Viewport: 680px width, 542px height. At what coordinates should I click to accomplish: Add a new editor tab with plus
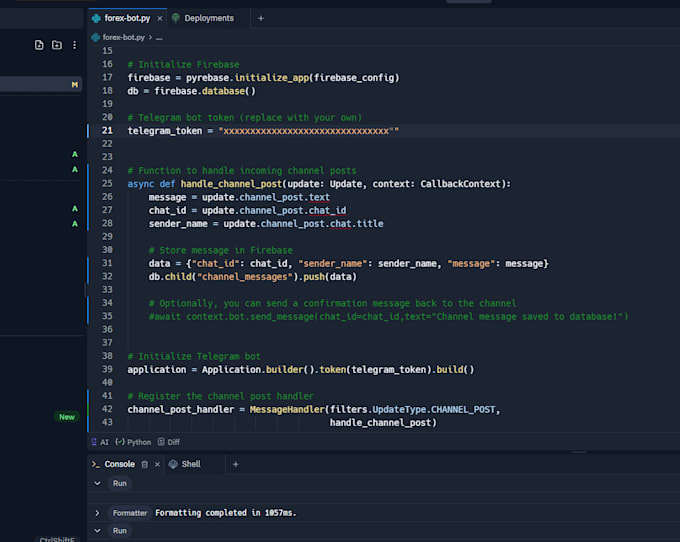point(261,18)
